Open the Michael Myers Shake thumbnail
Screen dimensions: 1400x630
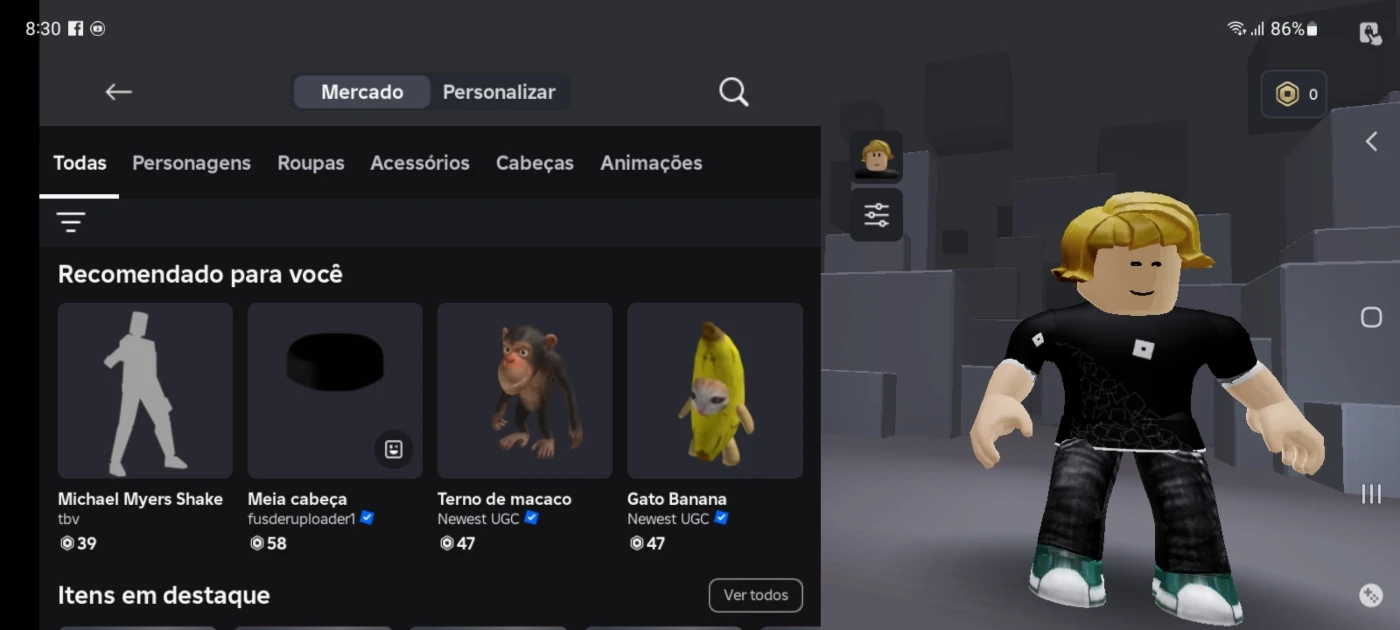(x=145, y=391)
